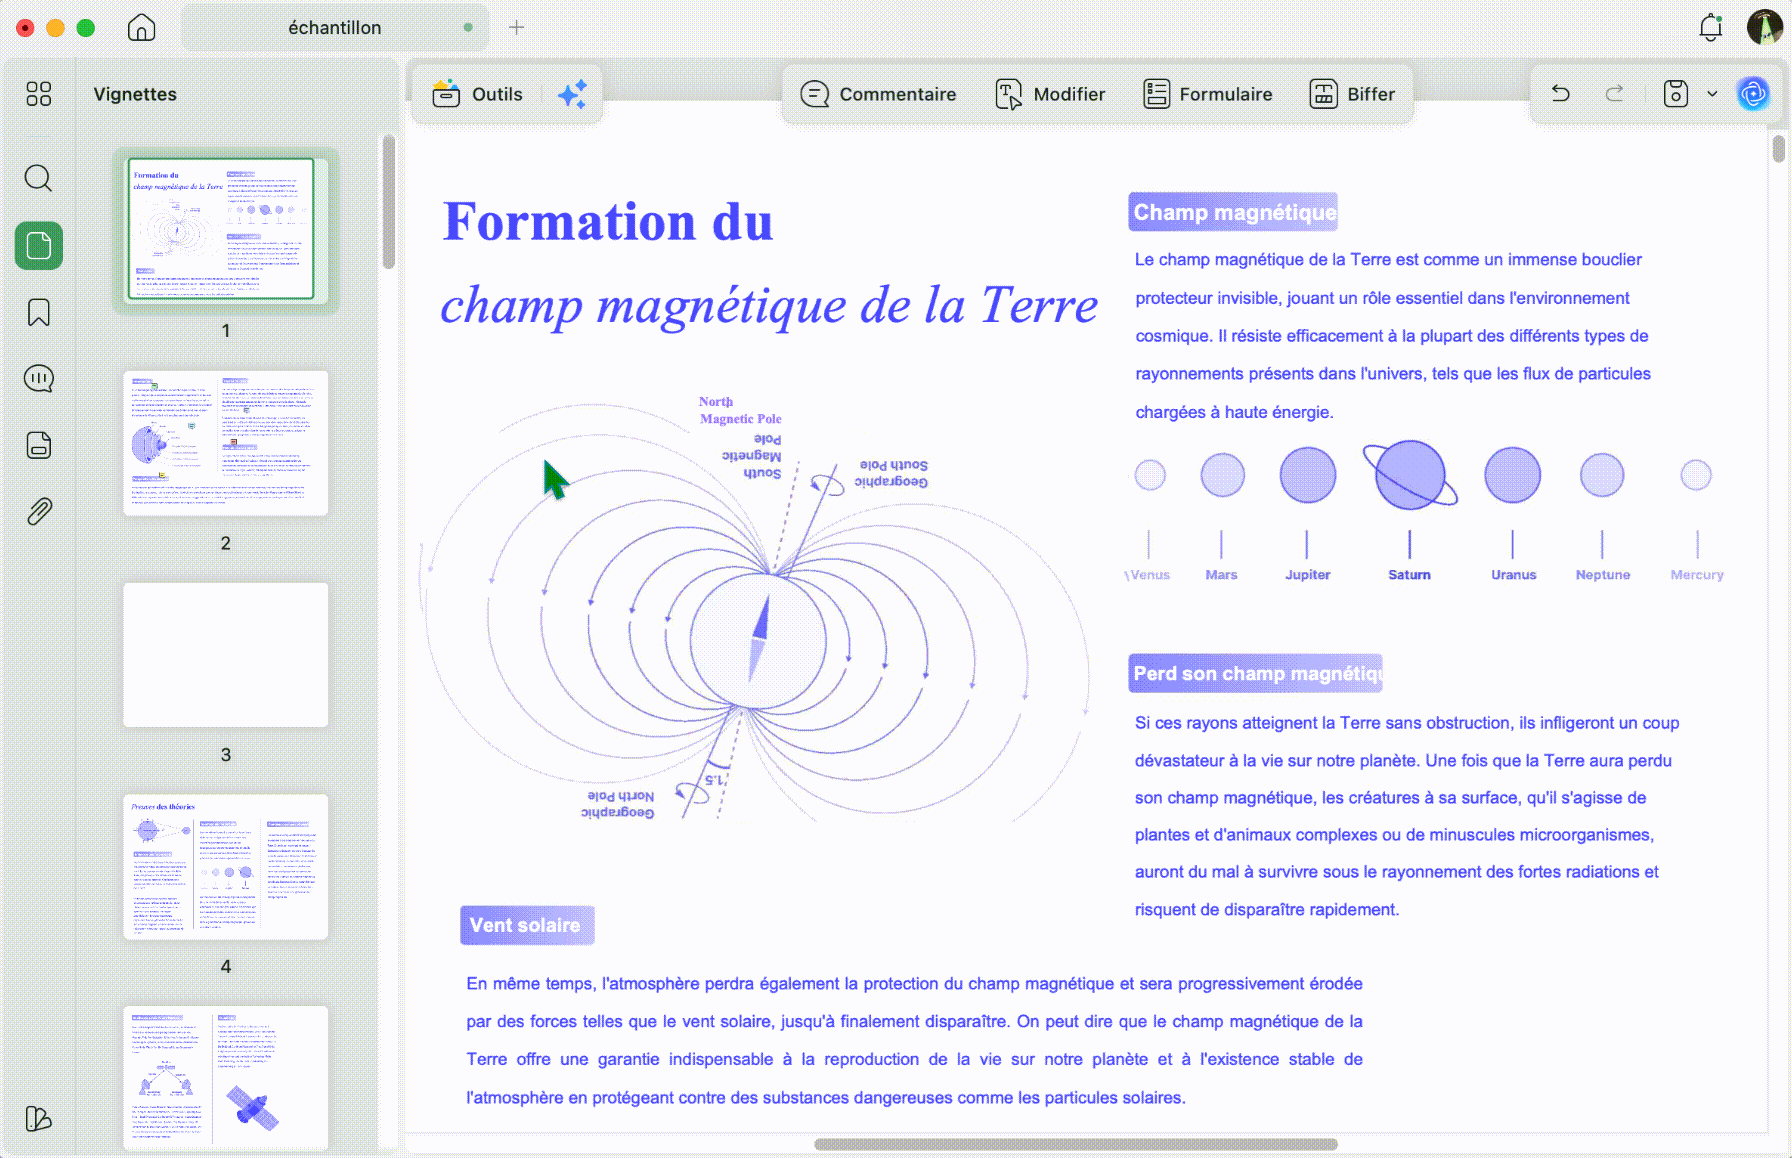Select the last visible satellite page thumbnail
Viewport: 1792px width, 1158px height.
click(225, 1078)
